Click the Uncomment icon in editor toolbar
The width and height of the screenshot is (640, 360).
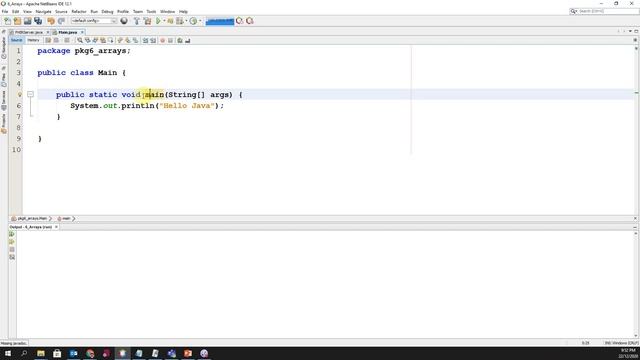click(x=188, y=40)
